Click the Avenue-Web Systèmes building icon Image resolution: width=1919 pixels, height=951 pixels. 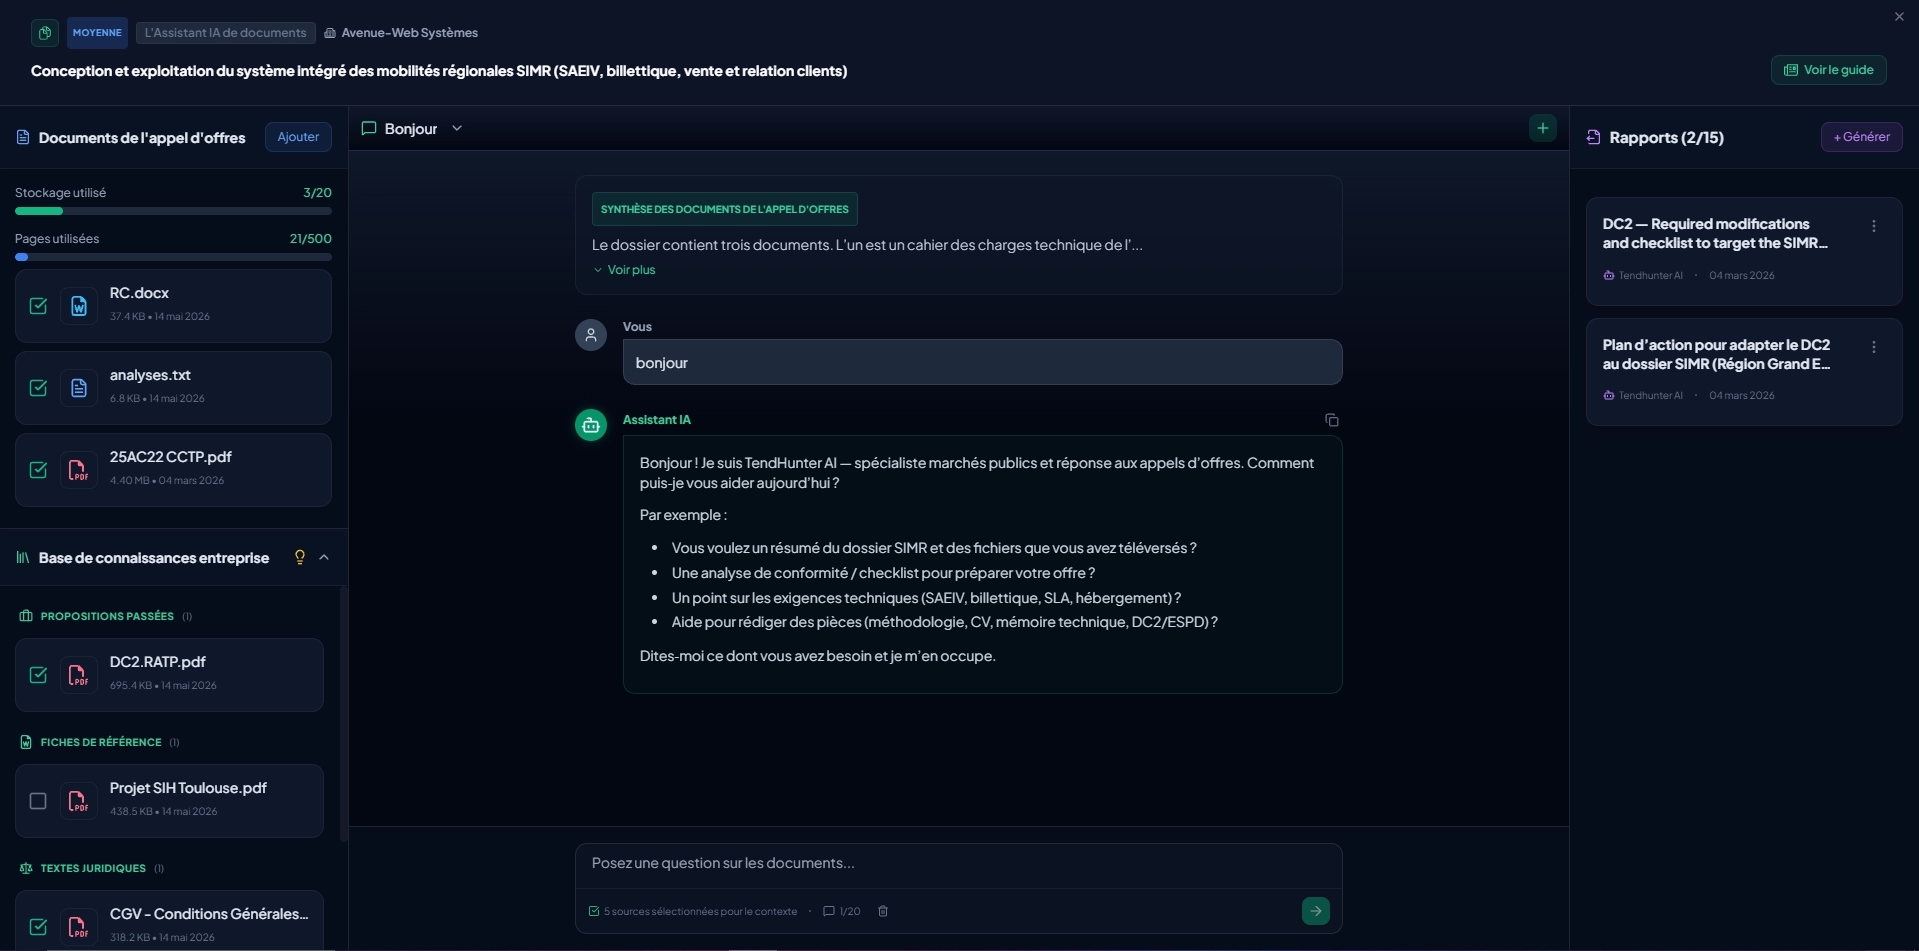click(330, 33)
